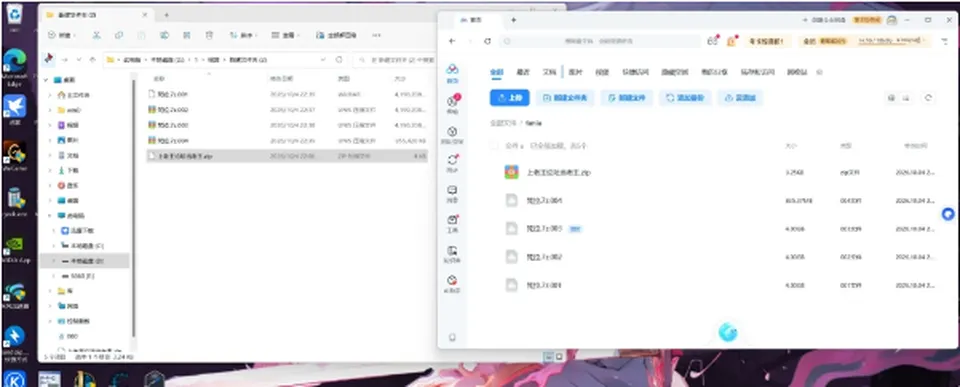
Task: Switch Explorer to large thumbnails via status bar icon
Action: coord(559,356)
